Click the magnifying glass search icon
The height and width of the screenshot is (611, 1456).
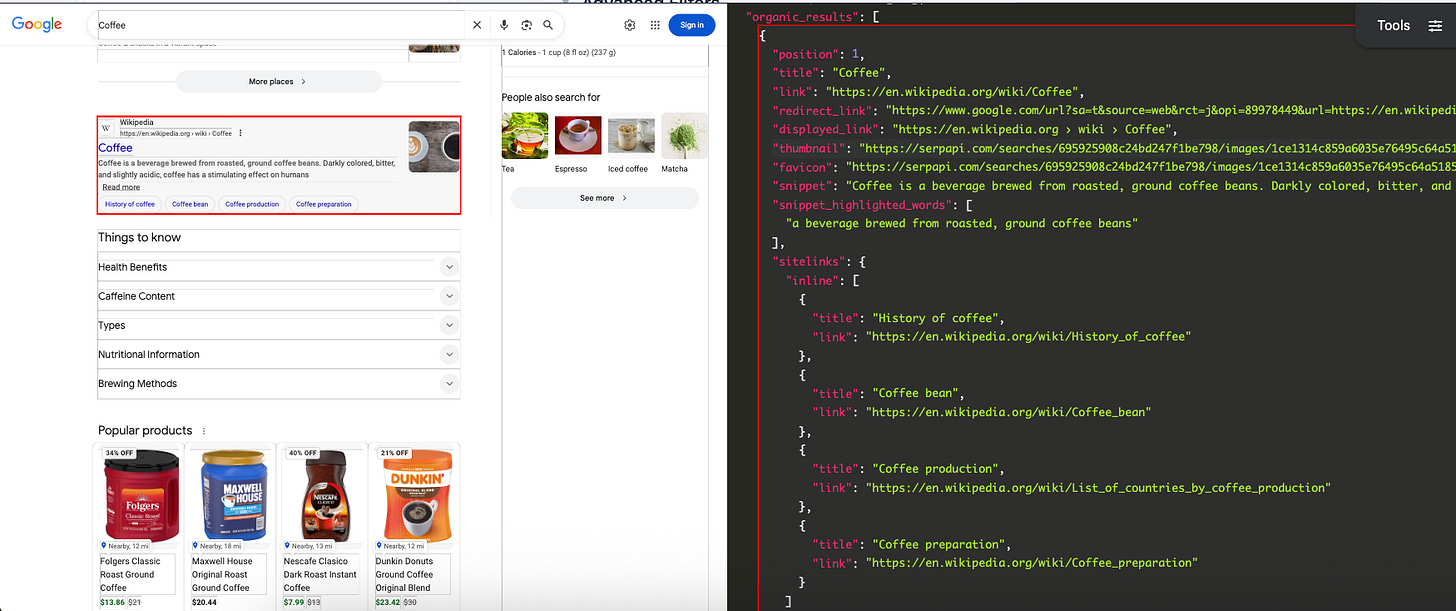pyautogui.click(x=548, y=25)
